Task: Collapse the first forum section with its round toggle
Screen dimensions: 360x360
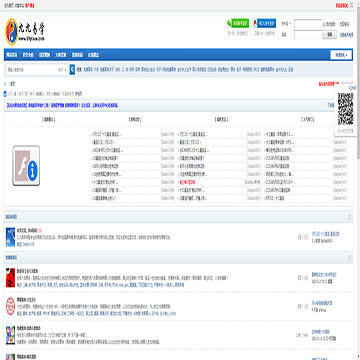Action: [x=349, y=217]
